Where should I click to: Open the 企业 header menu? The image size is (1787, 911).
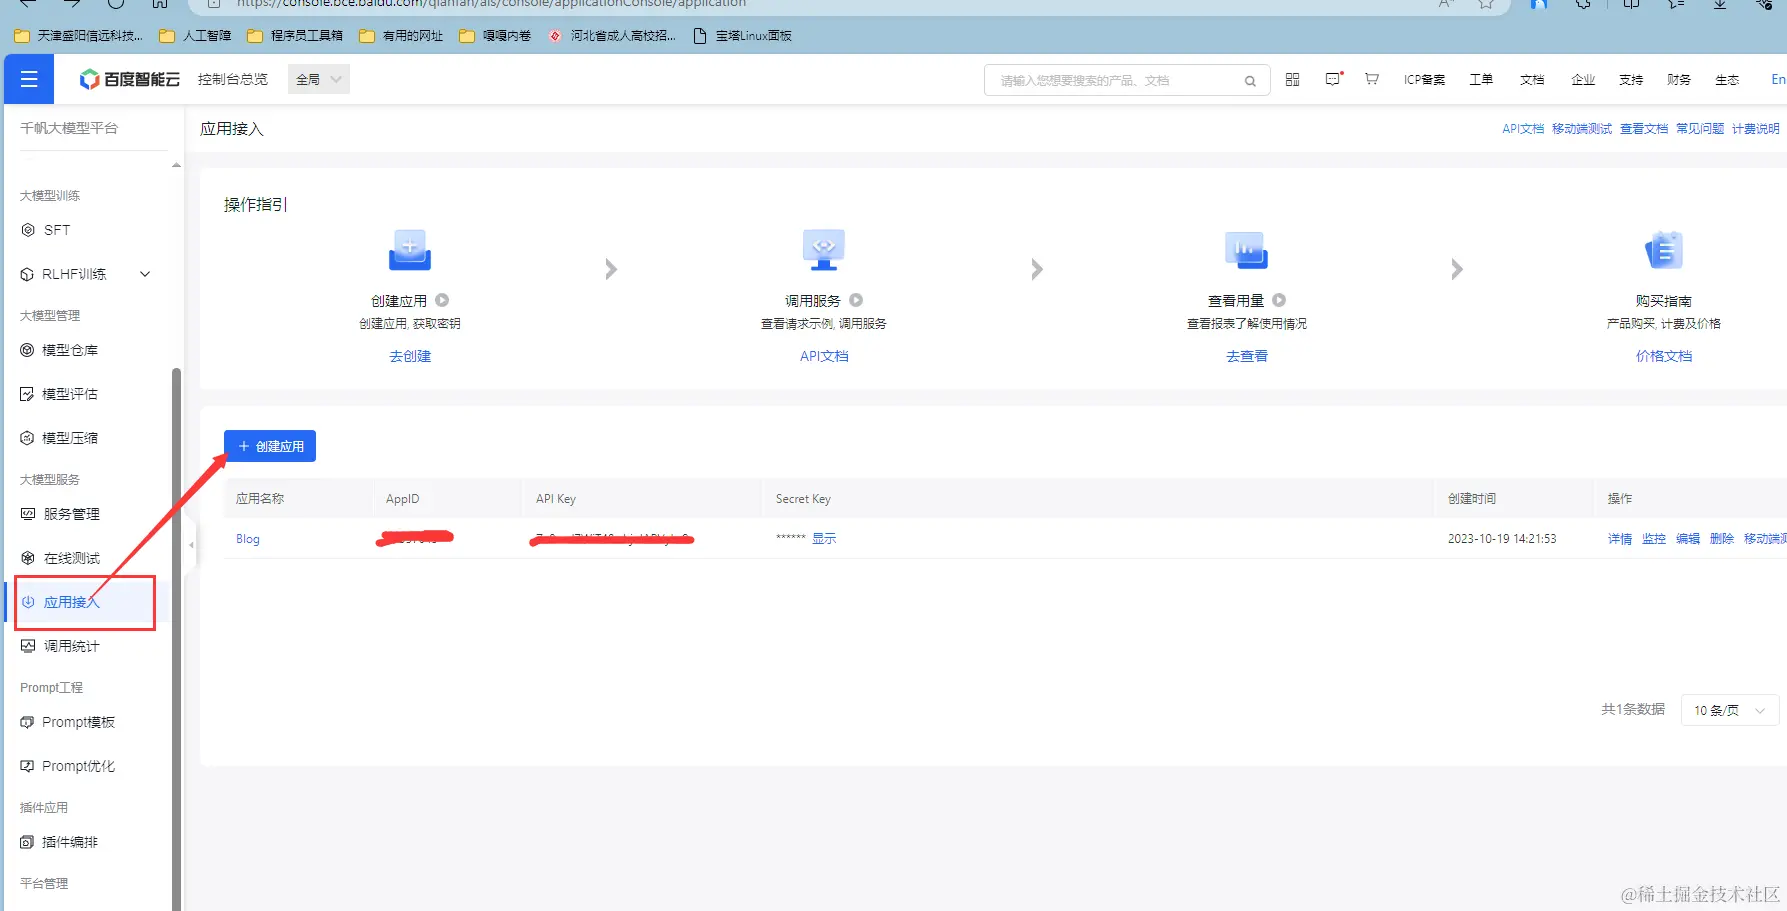coord(1583,80)
